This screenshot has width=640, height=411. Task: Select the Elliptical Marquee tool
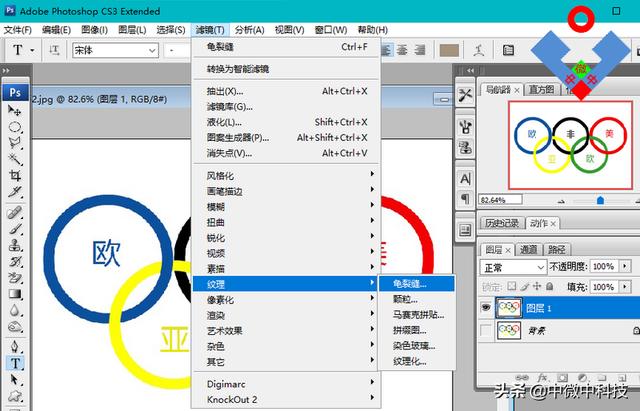15,127
